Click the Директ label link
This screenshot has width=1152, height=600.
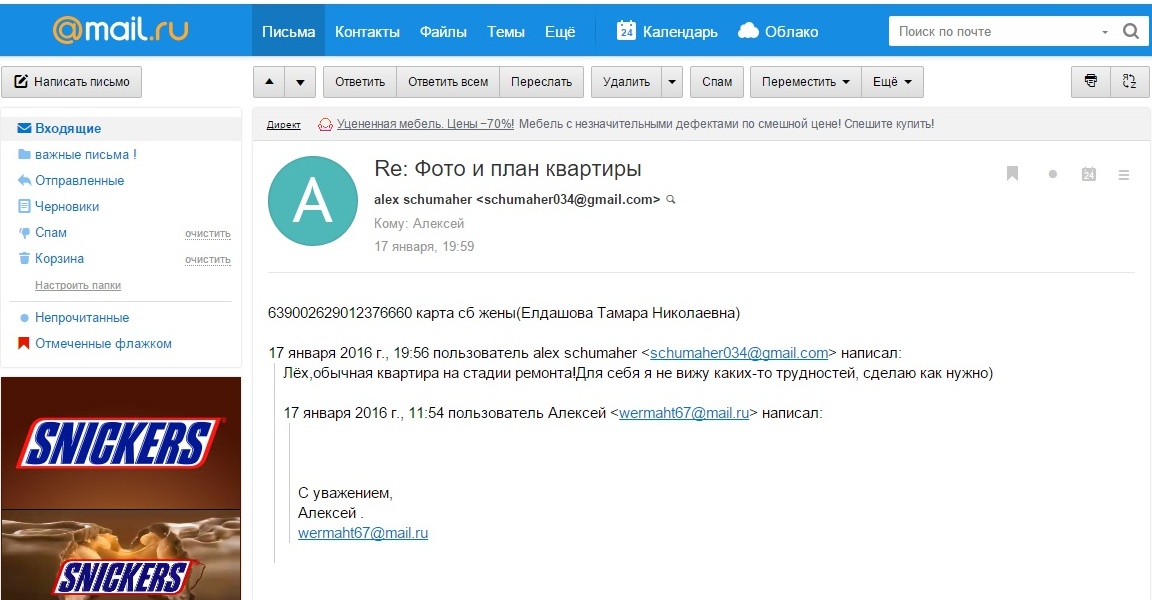[x=284, y=125]
